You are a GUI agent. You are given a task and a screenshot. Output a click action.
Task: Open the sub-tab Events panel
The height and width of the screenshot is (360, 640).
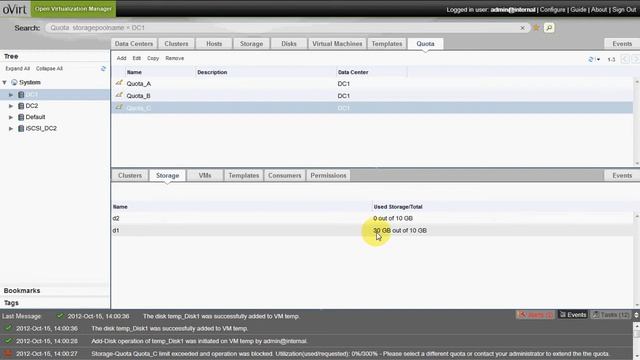(622, 176)
